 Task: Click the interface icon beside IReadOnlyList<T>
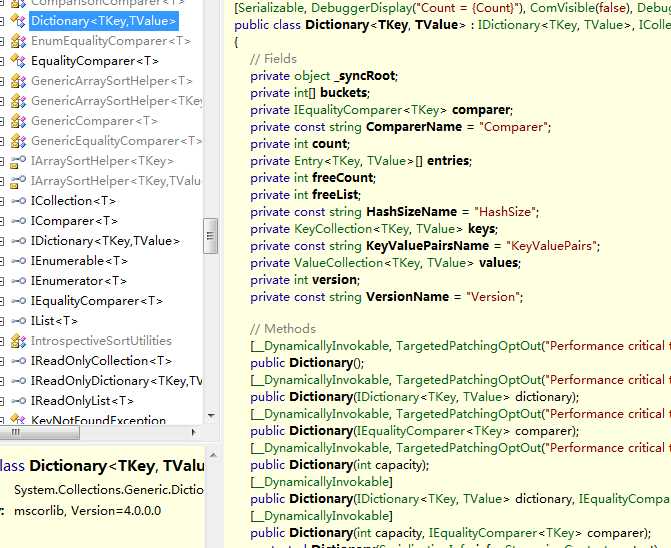18,401
